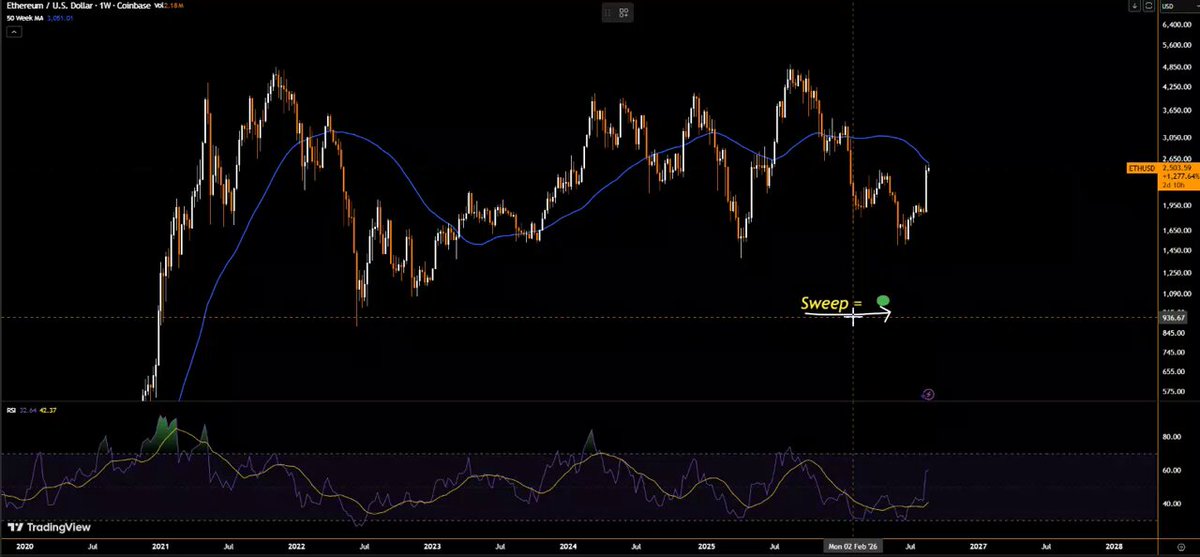Click the 2022 label on the time axis
Image resolution: width=1200 pixels, height=557 pixels.
296,547
